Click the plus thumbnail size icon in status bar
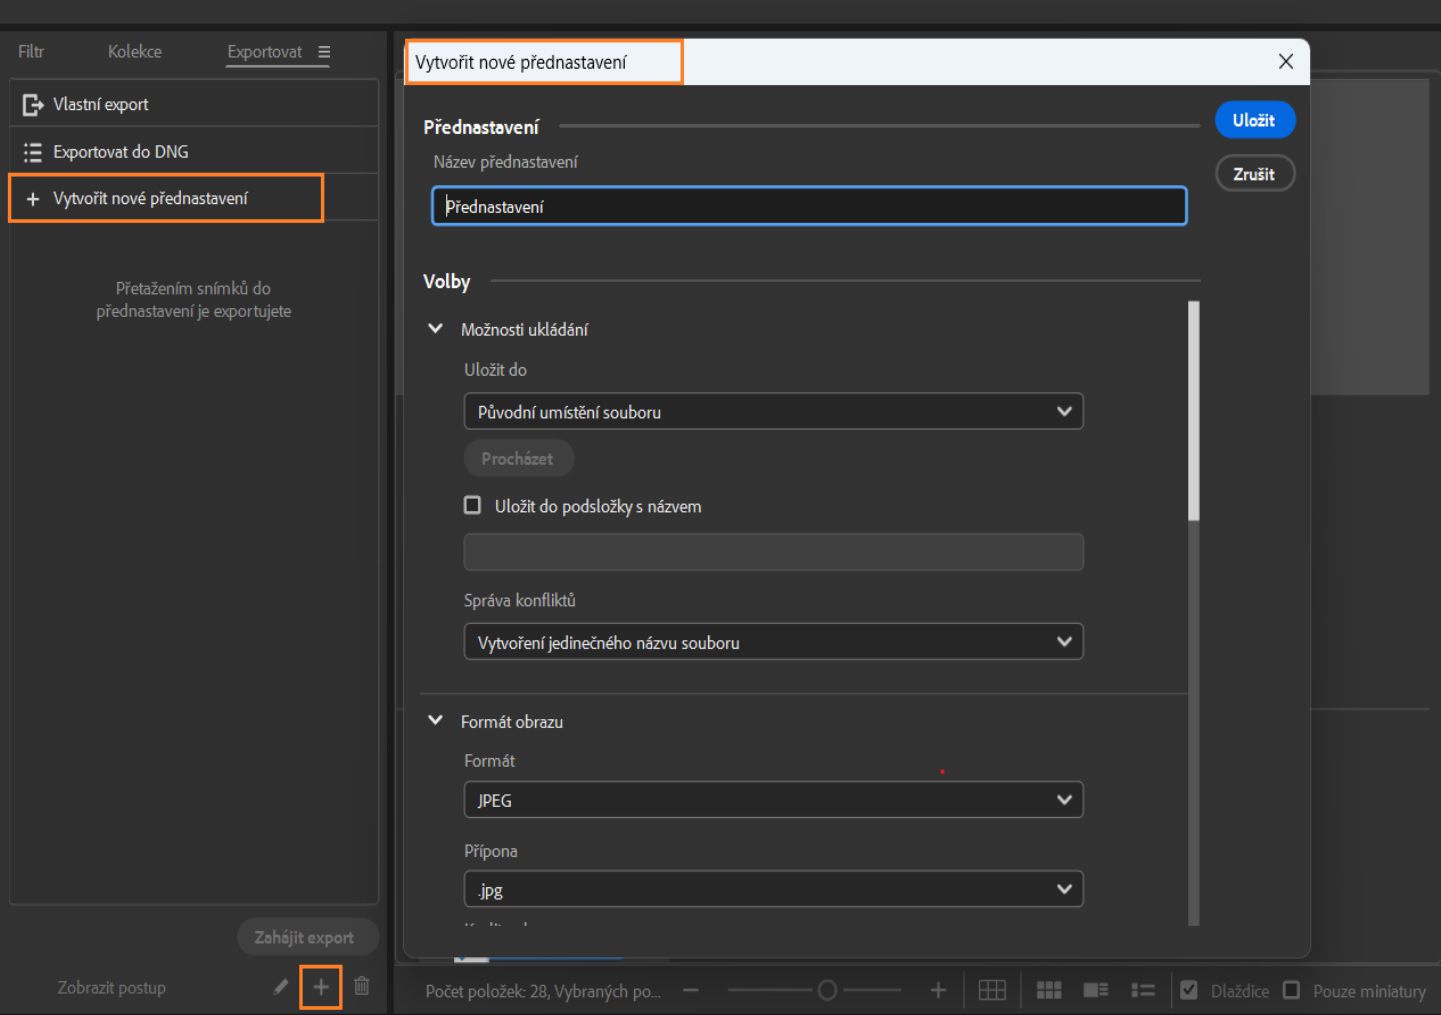The width and height of the screenshot is (1441, 1015). coord(938,990)
